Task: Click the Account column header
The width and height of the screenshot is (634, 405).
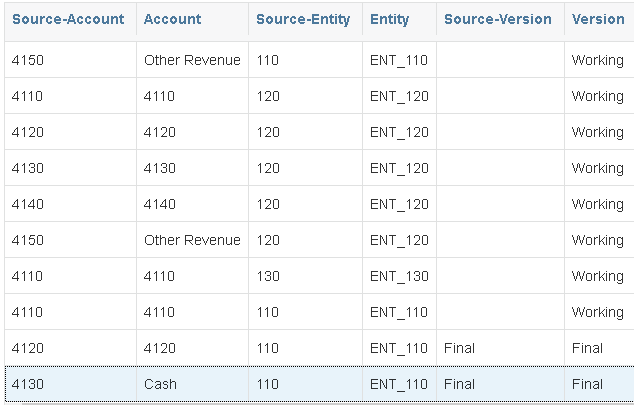Action: [x=172, y=19]
